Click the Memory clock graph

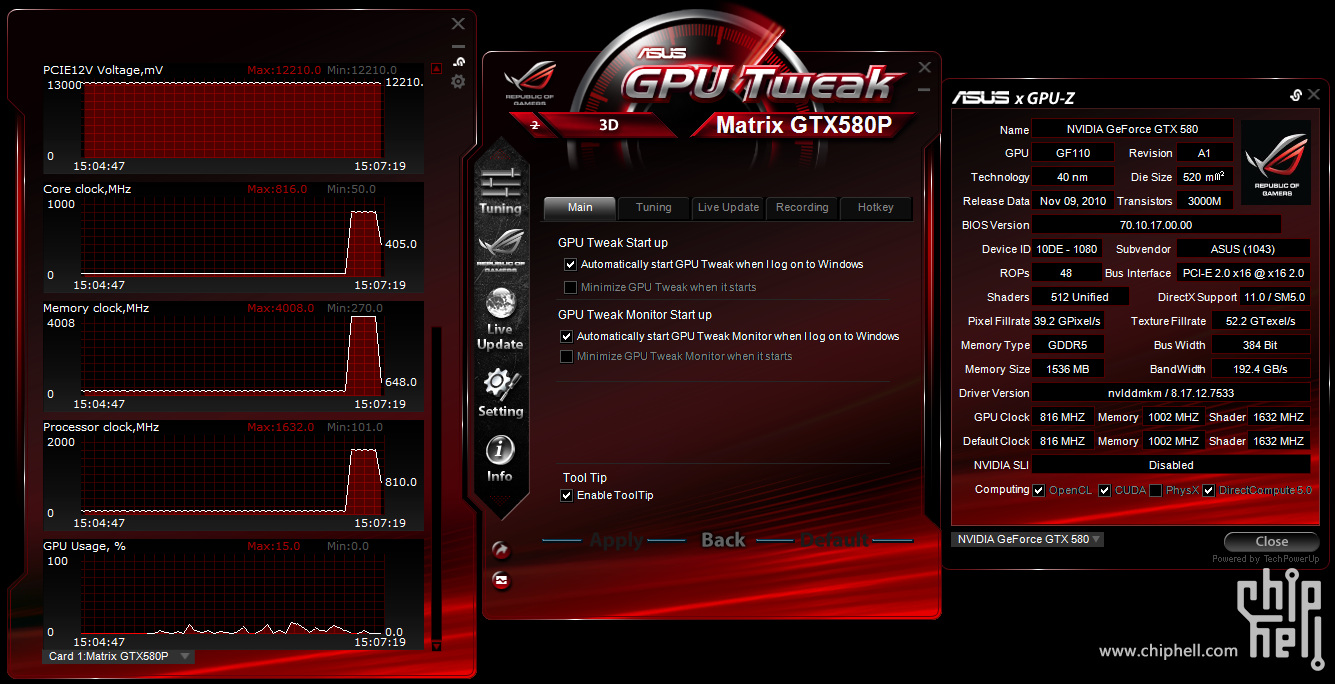pos(232,357)
